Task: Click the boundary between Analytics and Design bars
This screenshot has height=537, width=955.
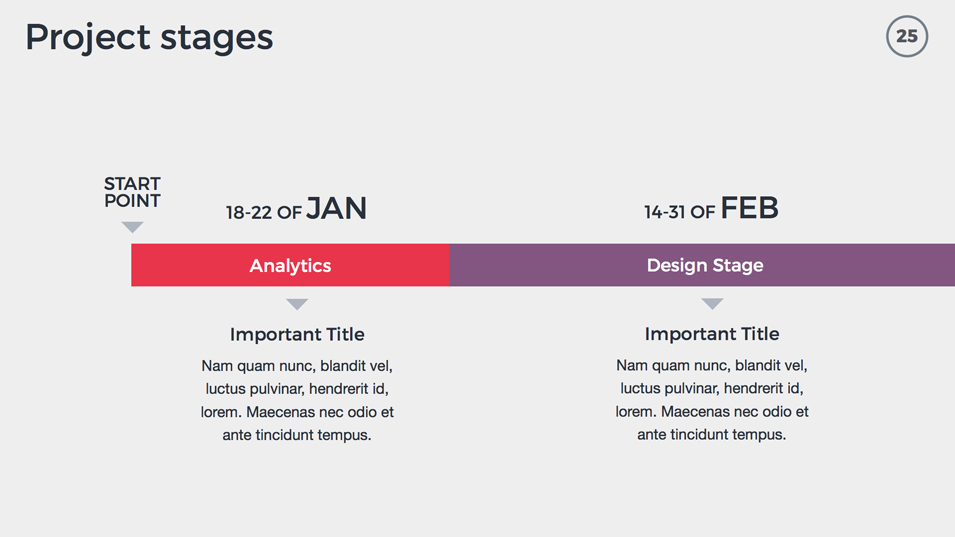Action: tap(449, 265)
